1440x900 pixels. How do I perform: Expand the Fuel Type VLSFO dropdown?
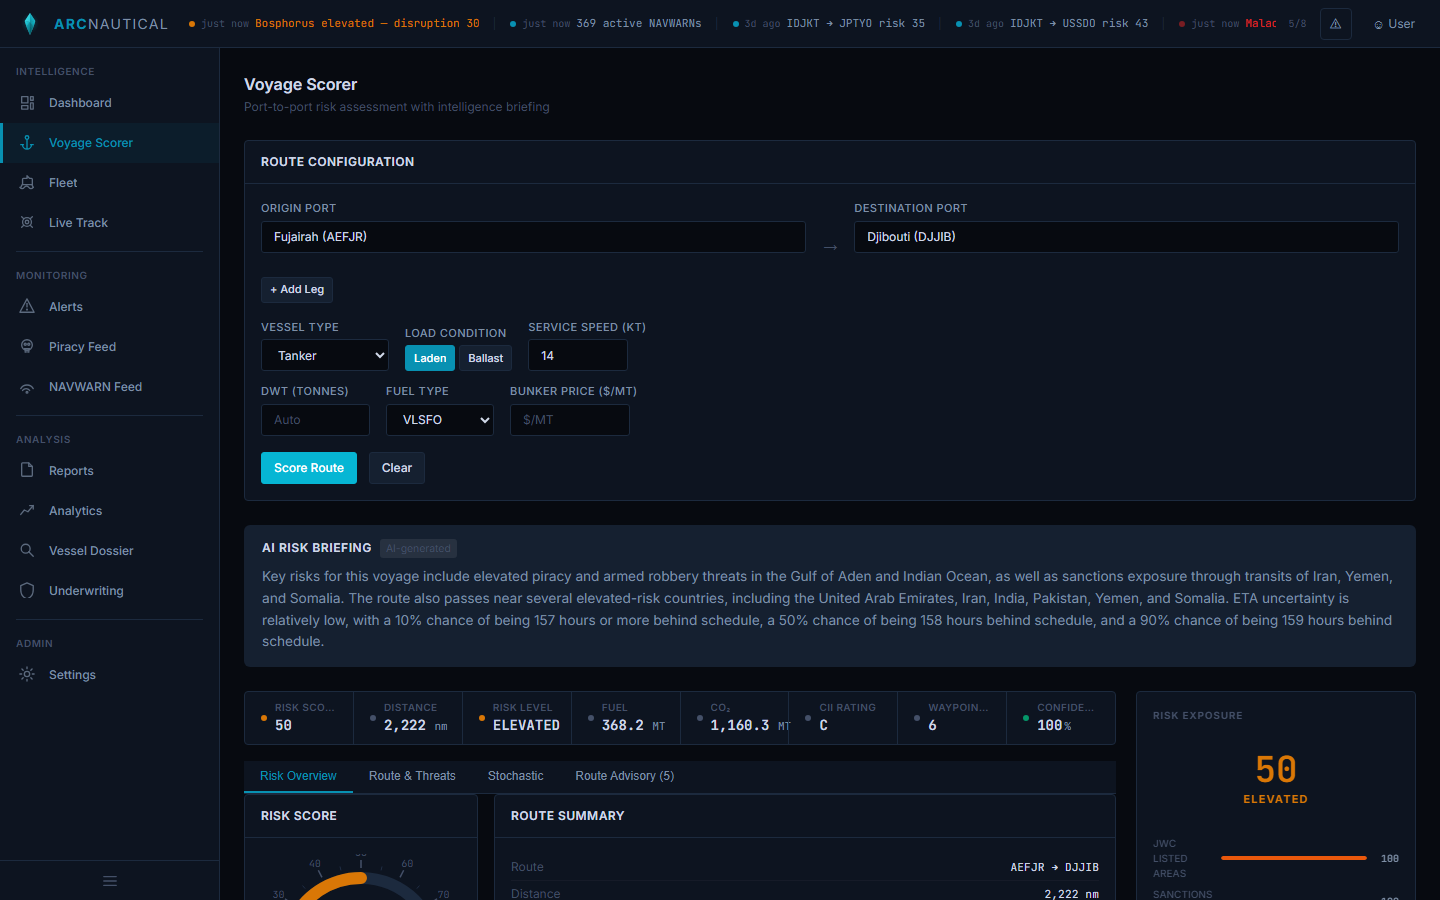[x=440, y=420]
